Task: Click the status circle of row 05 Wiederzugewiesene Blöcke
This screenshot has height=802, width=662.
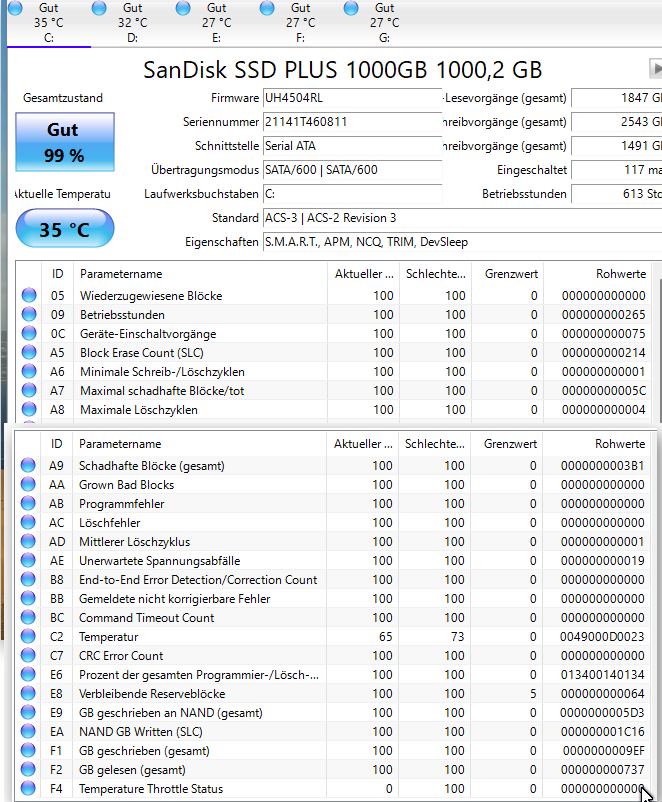Action: pyautogui.click(x=29, y=295)
